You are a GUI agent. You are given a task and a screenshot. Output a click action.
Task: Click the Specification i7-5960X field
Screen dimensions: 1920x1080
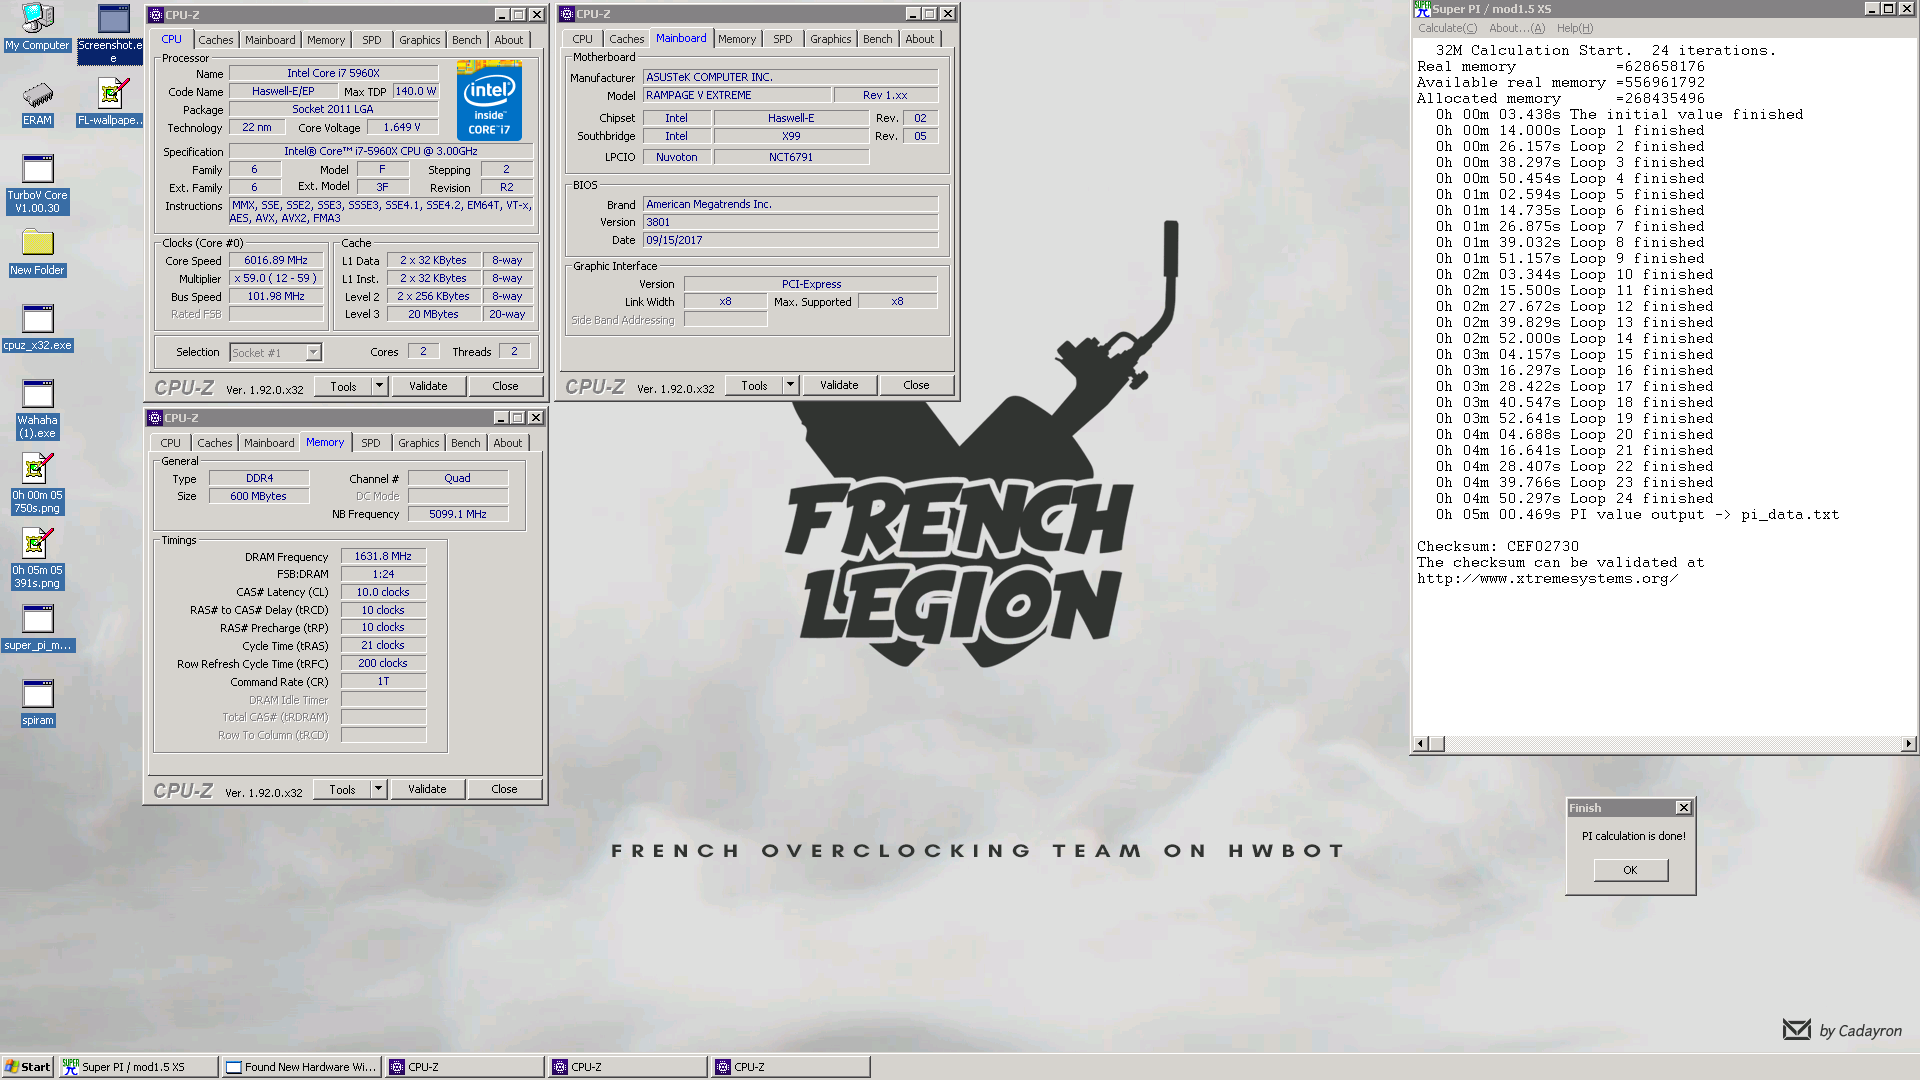[381, 151]
